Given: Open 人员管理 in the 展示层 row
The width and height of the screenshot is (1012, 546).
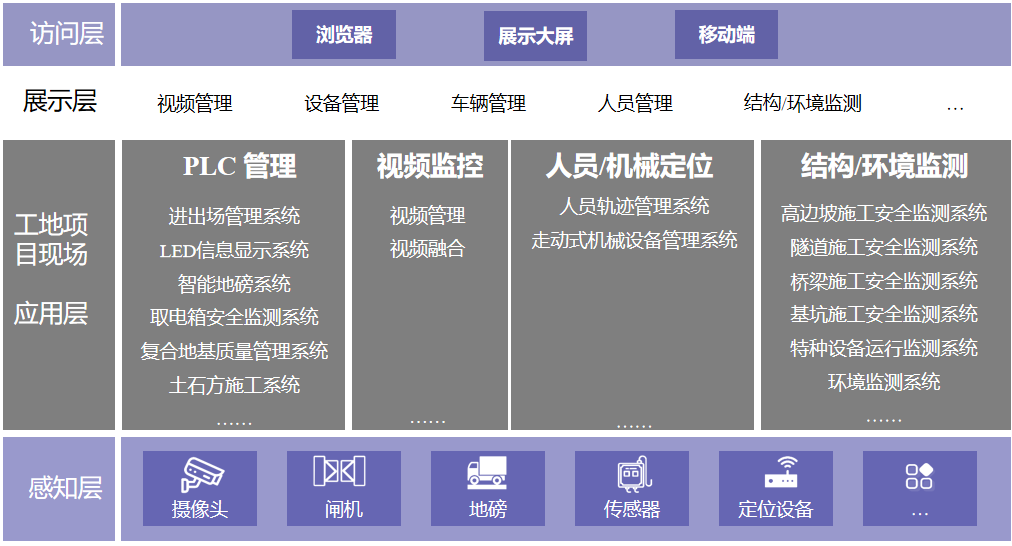Looking at the screenshot, I should tap(635, 103).
